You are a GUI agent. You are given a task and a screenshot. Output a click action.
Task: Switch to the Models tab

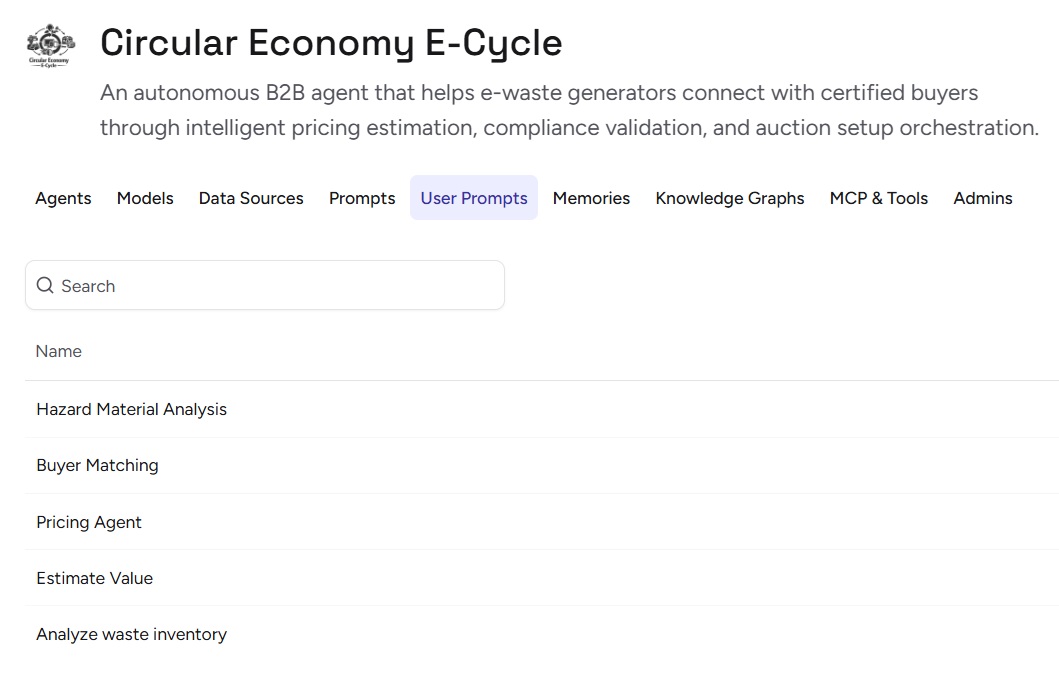pos(145,198)
